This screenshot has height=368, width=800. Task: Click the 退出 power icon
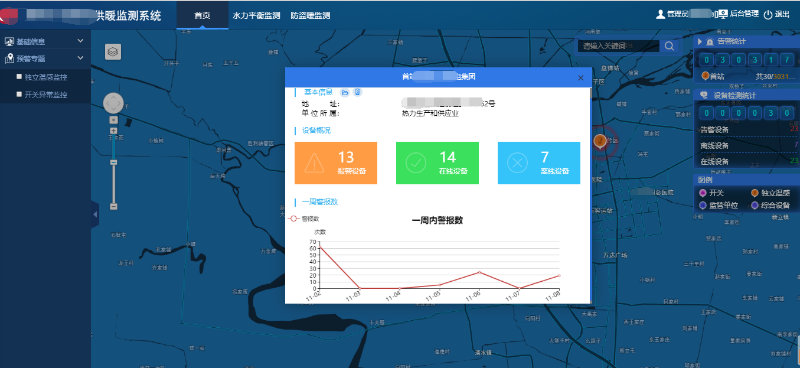point(768,15)
